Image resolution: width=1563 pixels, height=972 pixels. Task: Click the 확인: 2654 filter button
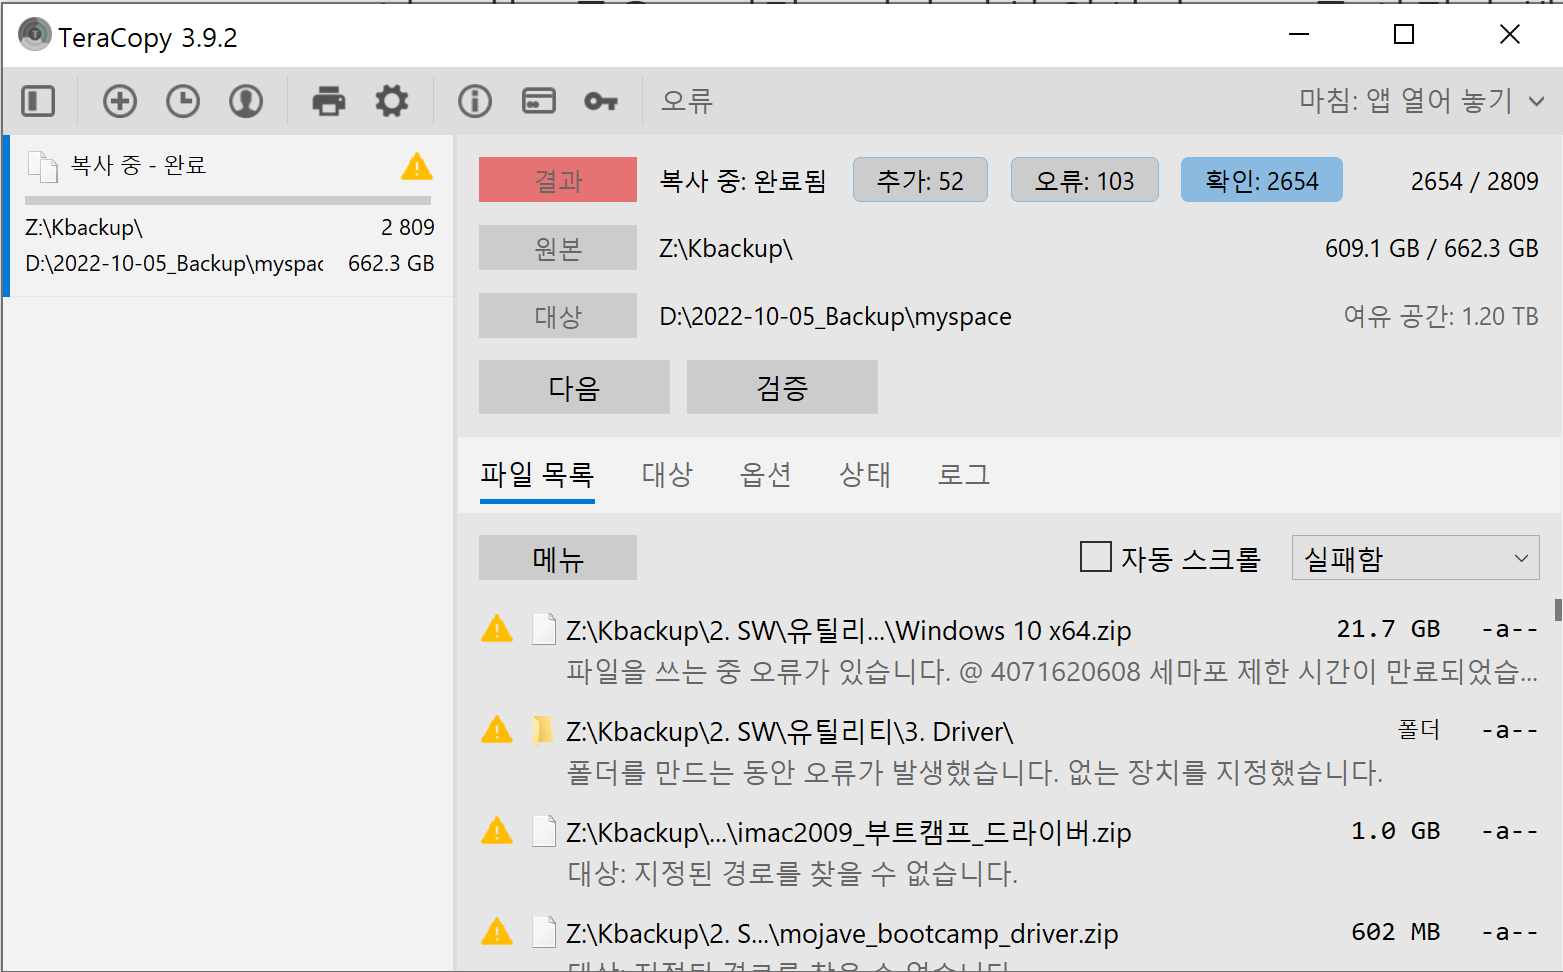pyautogui.click(x=1262, y=180)
